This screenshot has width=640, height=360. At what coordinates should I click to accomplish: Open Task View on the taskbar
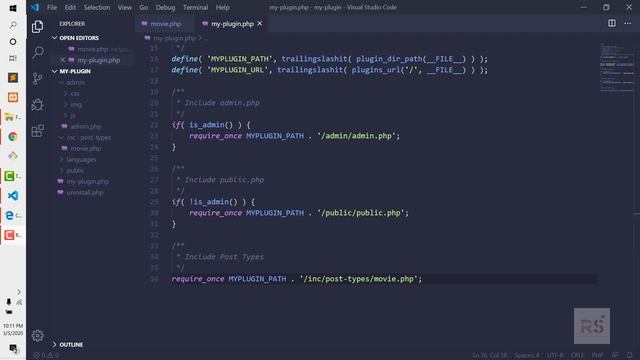click(13, 58)
